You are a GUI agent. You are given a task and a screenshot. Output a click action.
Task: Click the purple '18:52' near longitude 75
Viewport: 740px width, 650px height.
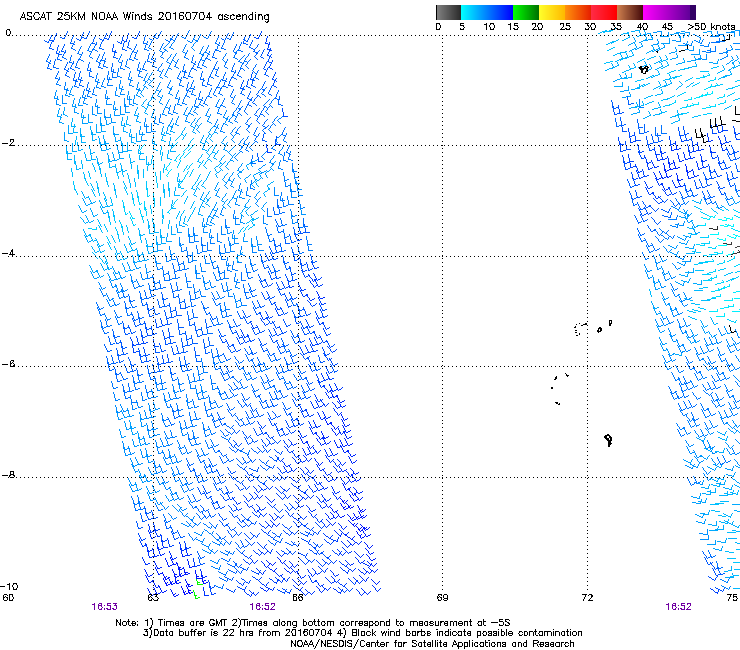point(678,607)
